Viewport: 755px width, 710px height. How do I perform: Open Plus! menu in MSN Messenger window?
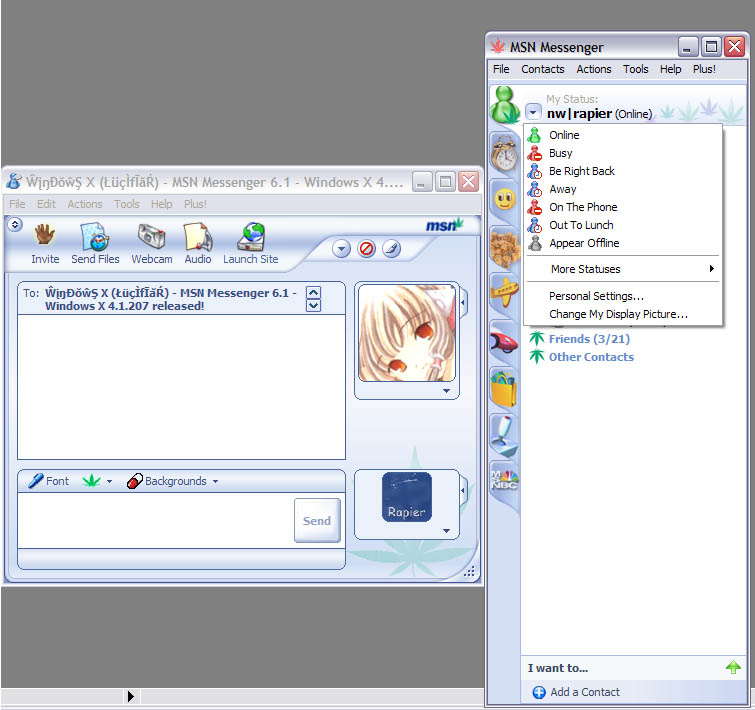click(x=704, y=69)
